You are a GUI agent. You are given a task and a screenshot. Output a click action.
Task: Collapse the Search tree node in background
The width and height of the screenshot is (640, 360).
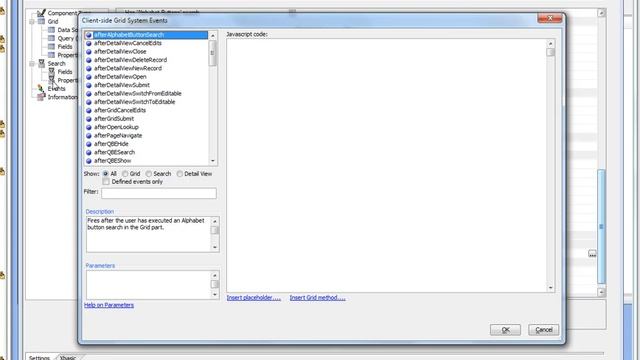tap(32, 63)
